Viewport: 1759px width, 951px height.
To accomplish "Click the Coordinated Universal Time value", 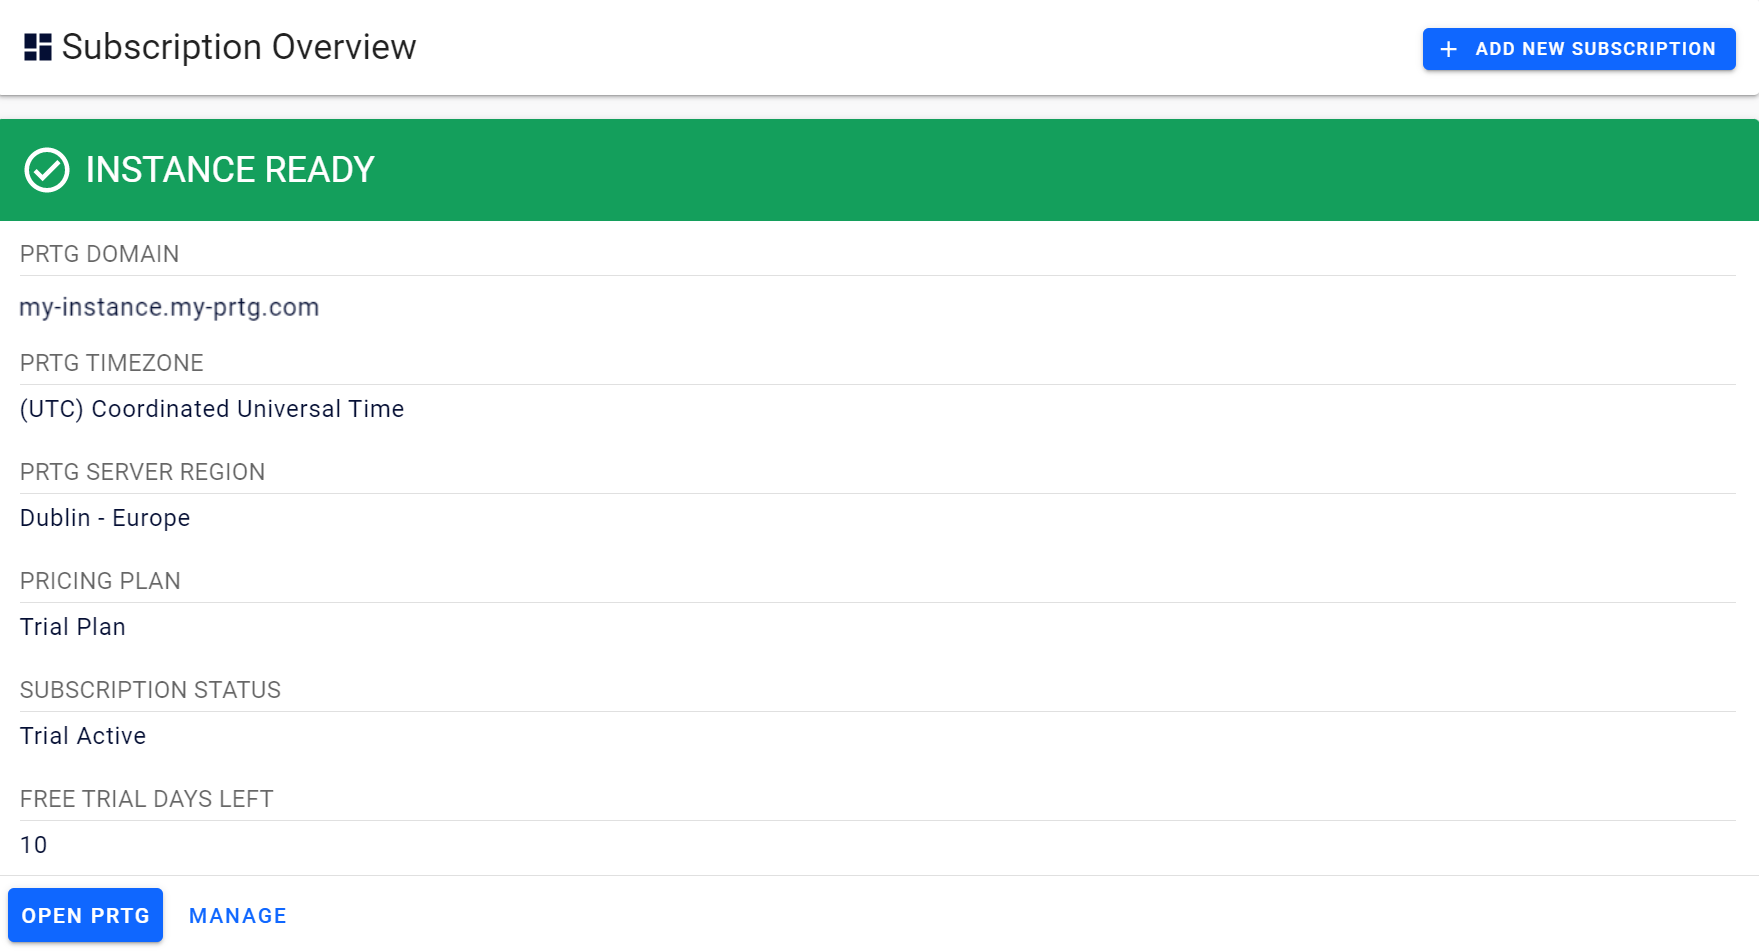I will click(x=212, y=409).
